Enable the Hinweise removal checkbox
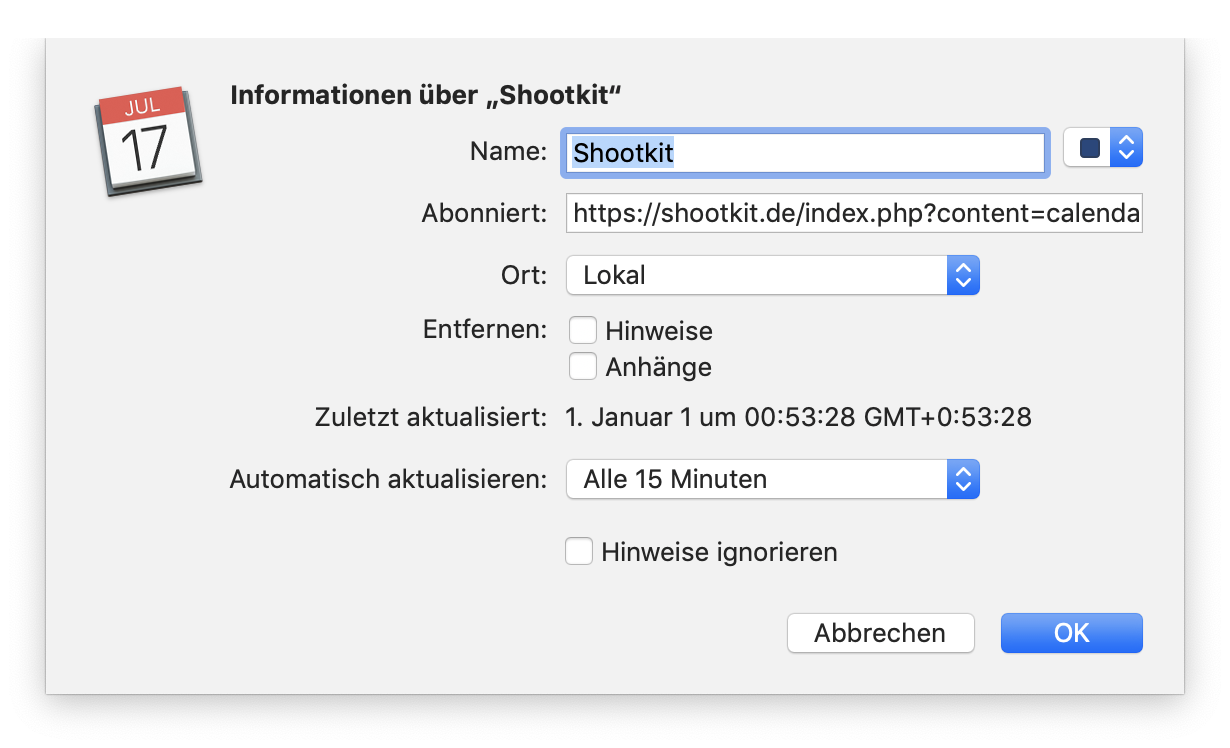This screenshot has width=1230, height=748. (583, 329)
